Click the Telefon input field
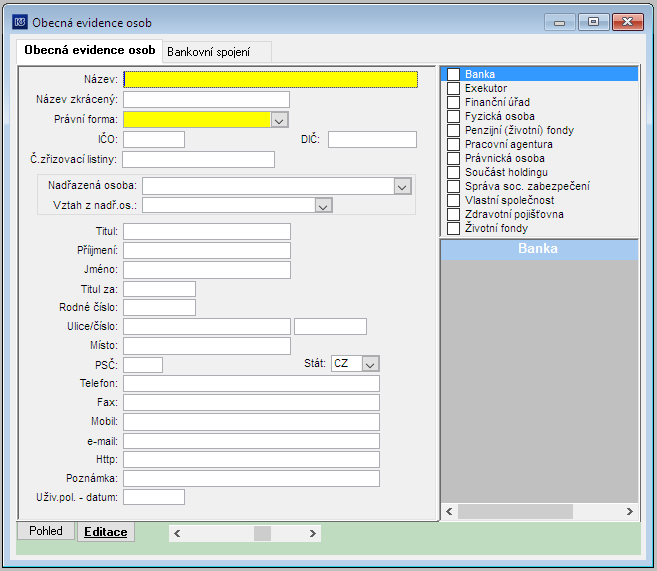Viewport: 657px width, 571px height. pyautogui.click(x=251, y=384)
